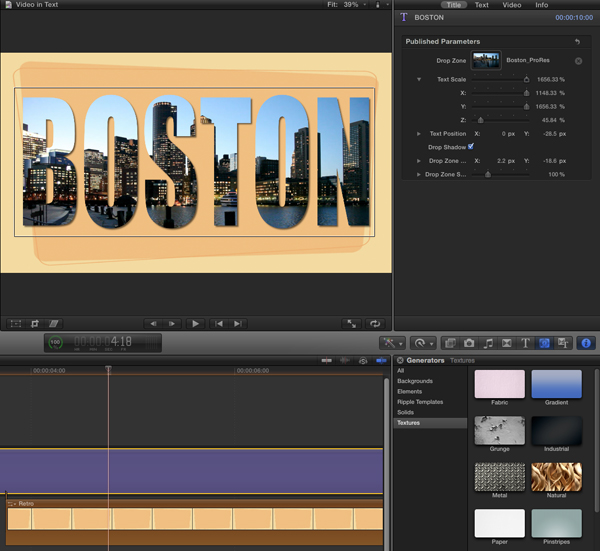Viewport: 600px width, 551px height.
Task: Expand the Text Position parameter
Action: [419, 134]
